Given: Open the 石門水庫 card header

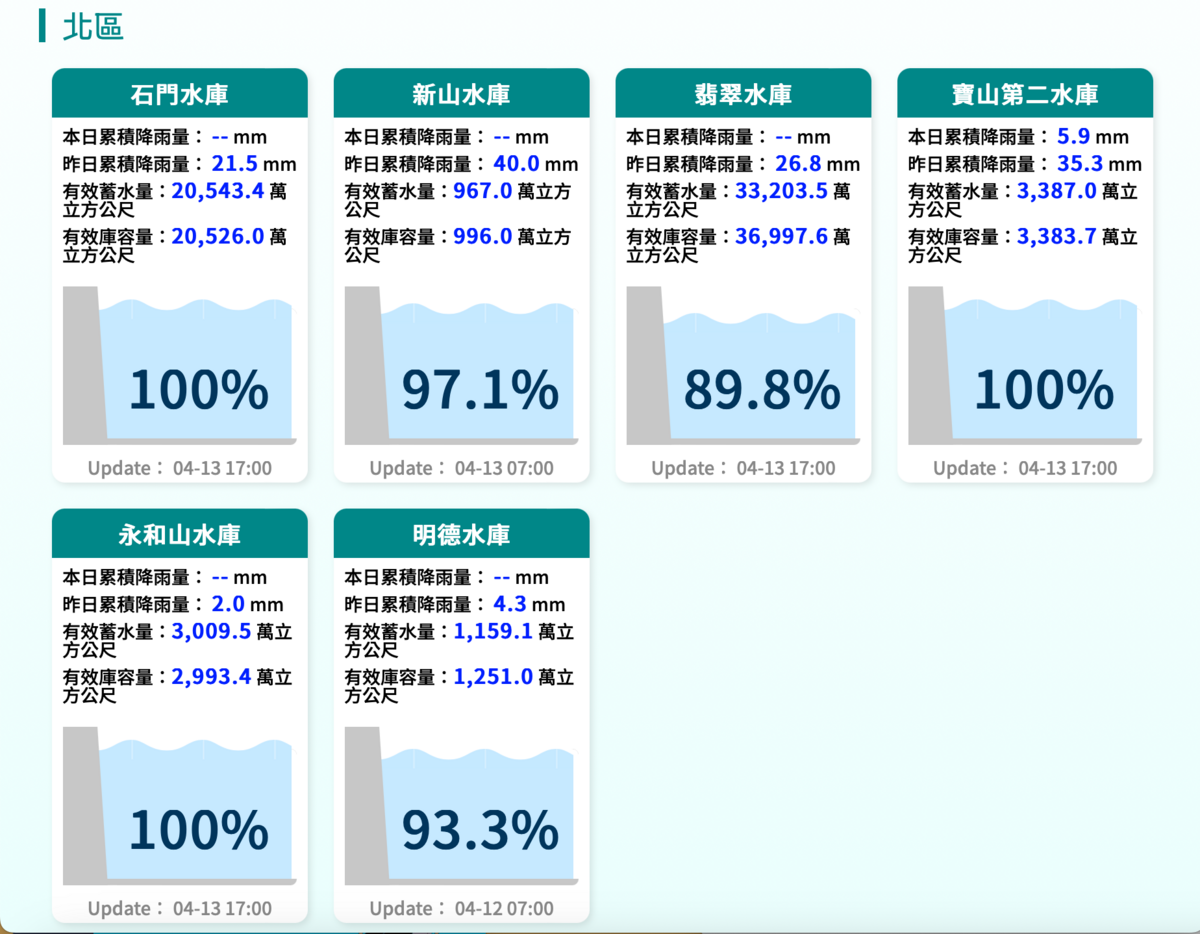Looking at the screenshot, I should click(180, 94).
